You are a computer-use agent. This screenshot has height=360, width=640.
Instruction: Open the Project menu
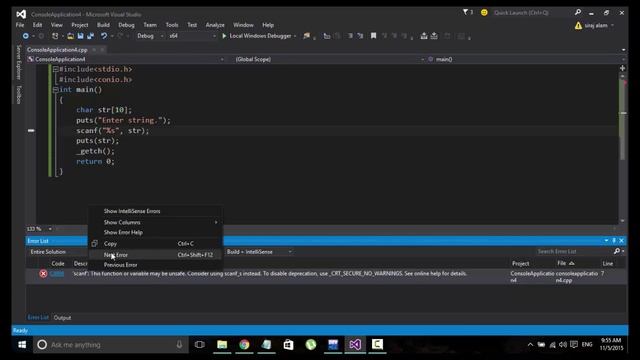tap(80, 25)
